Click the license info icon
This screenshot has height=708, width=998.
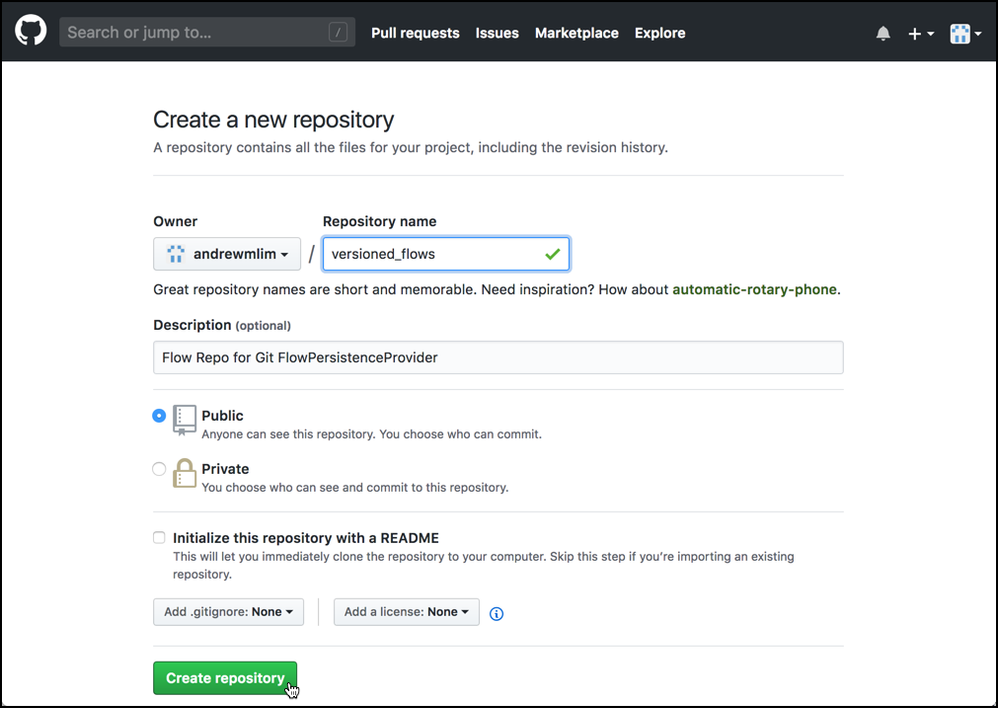(x=496, y=613)
